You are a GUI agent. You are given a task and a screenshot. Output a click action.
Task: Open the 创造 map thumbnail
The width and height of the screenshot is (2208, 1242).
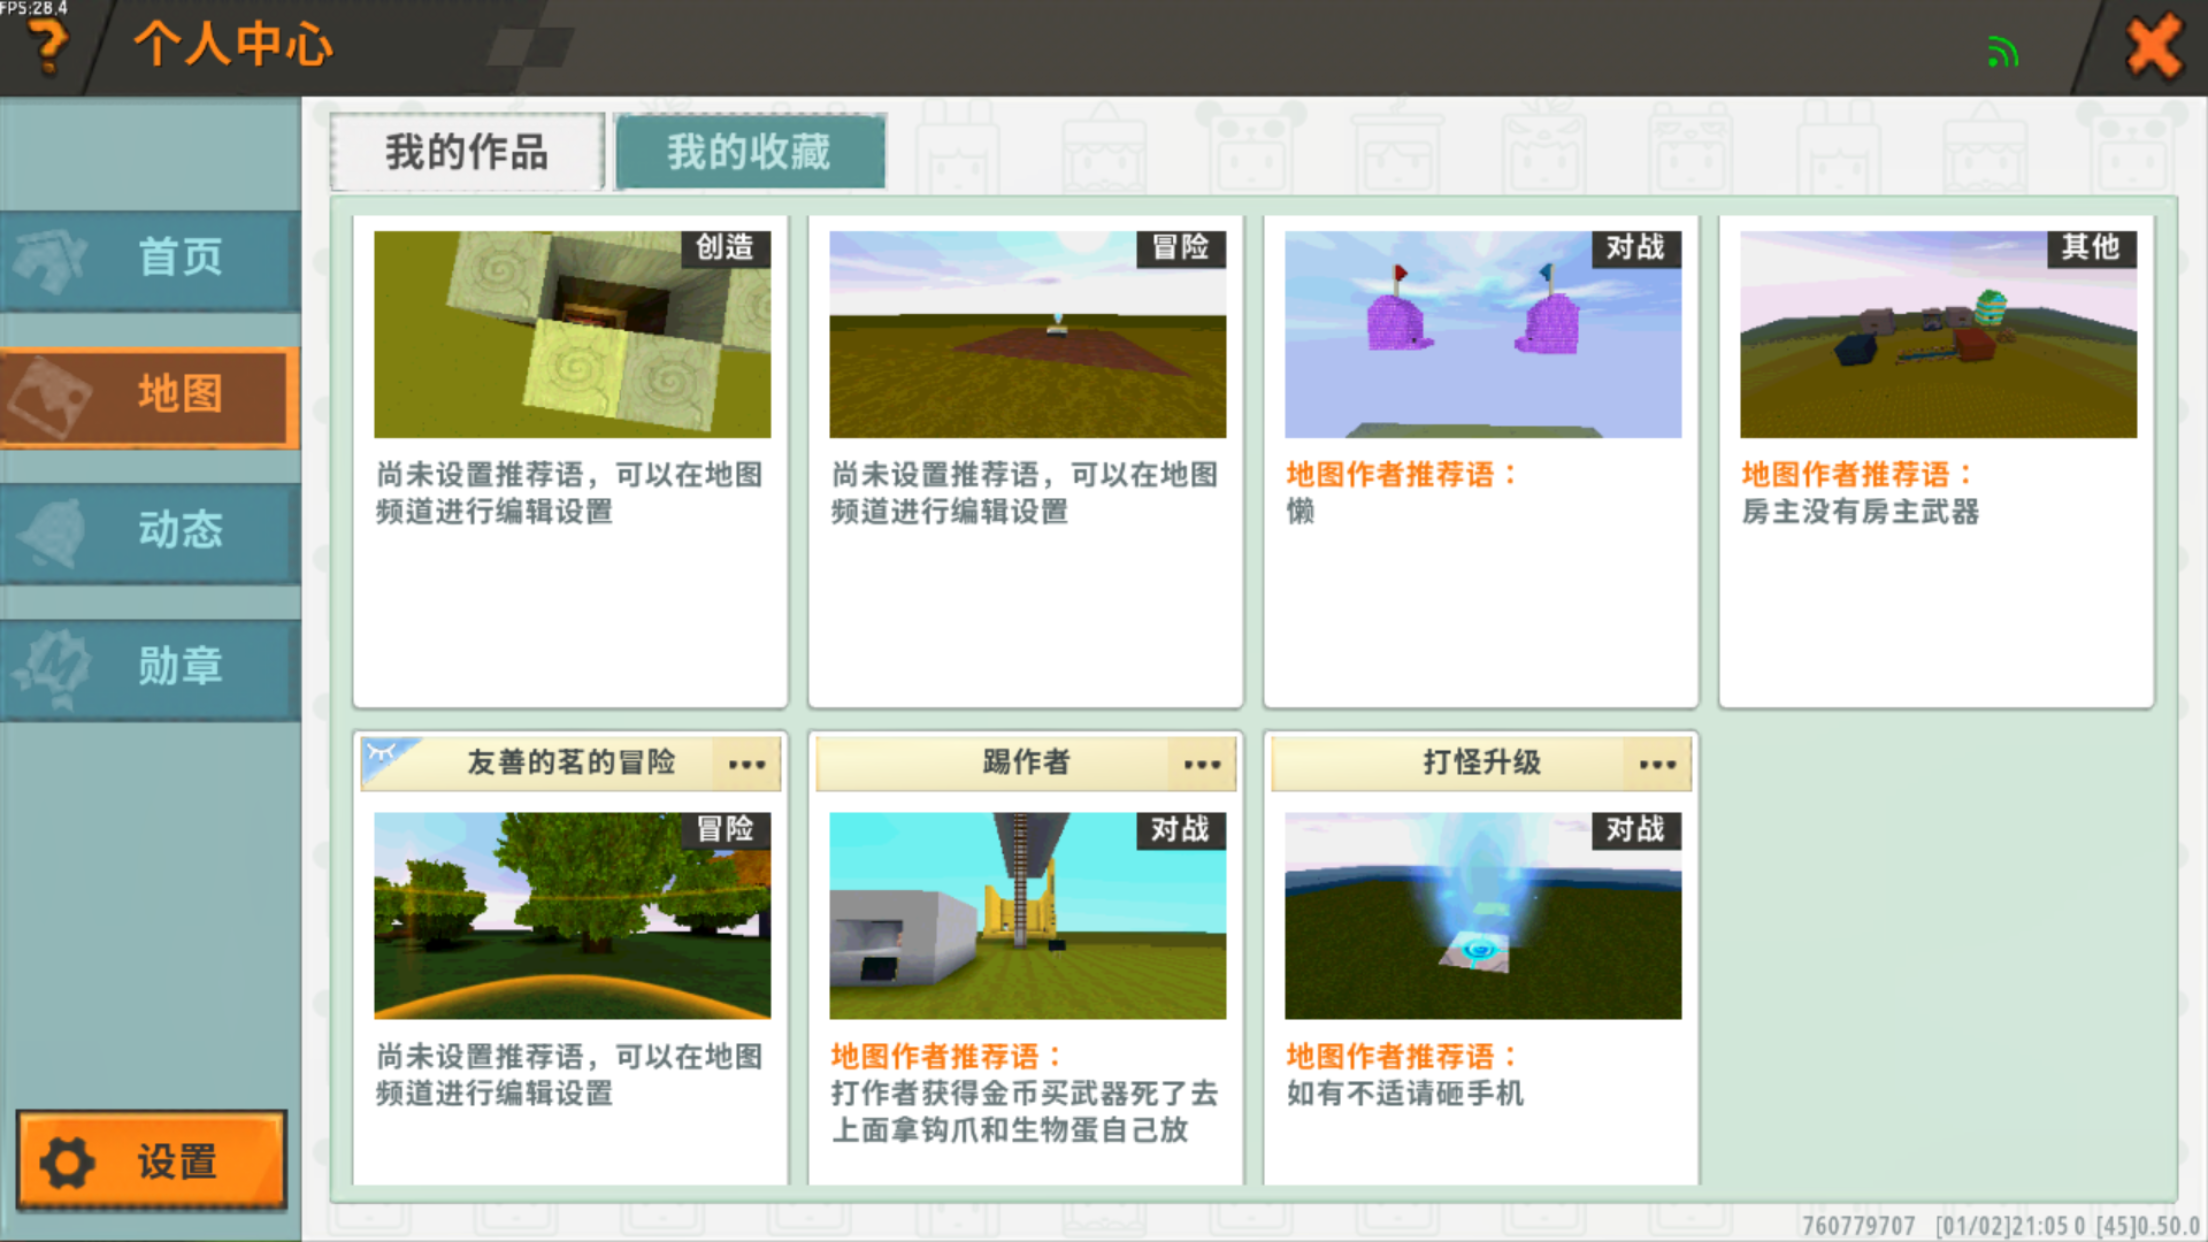572,334
